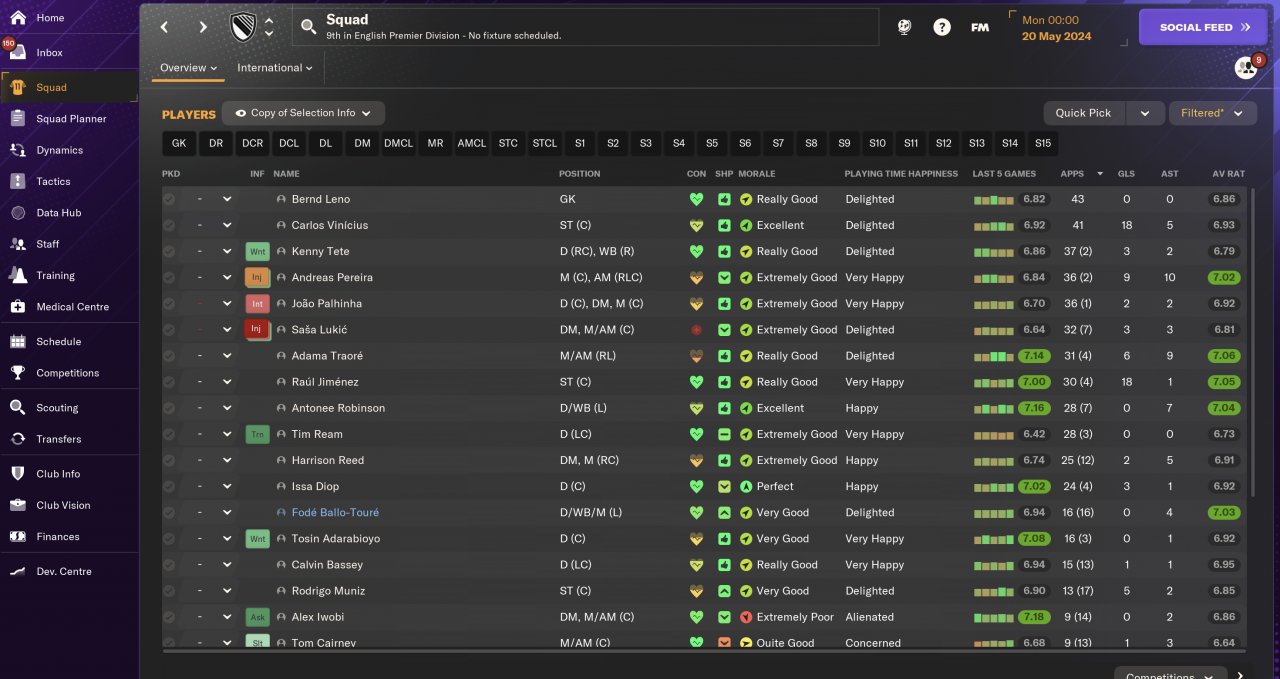The width and height of the screenshot is (1280, 679).
Task: Expand the Copy of Selection Info dropdown
Action: coord(303,113)
